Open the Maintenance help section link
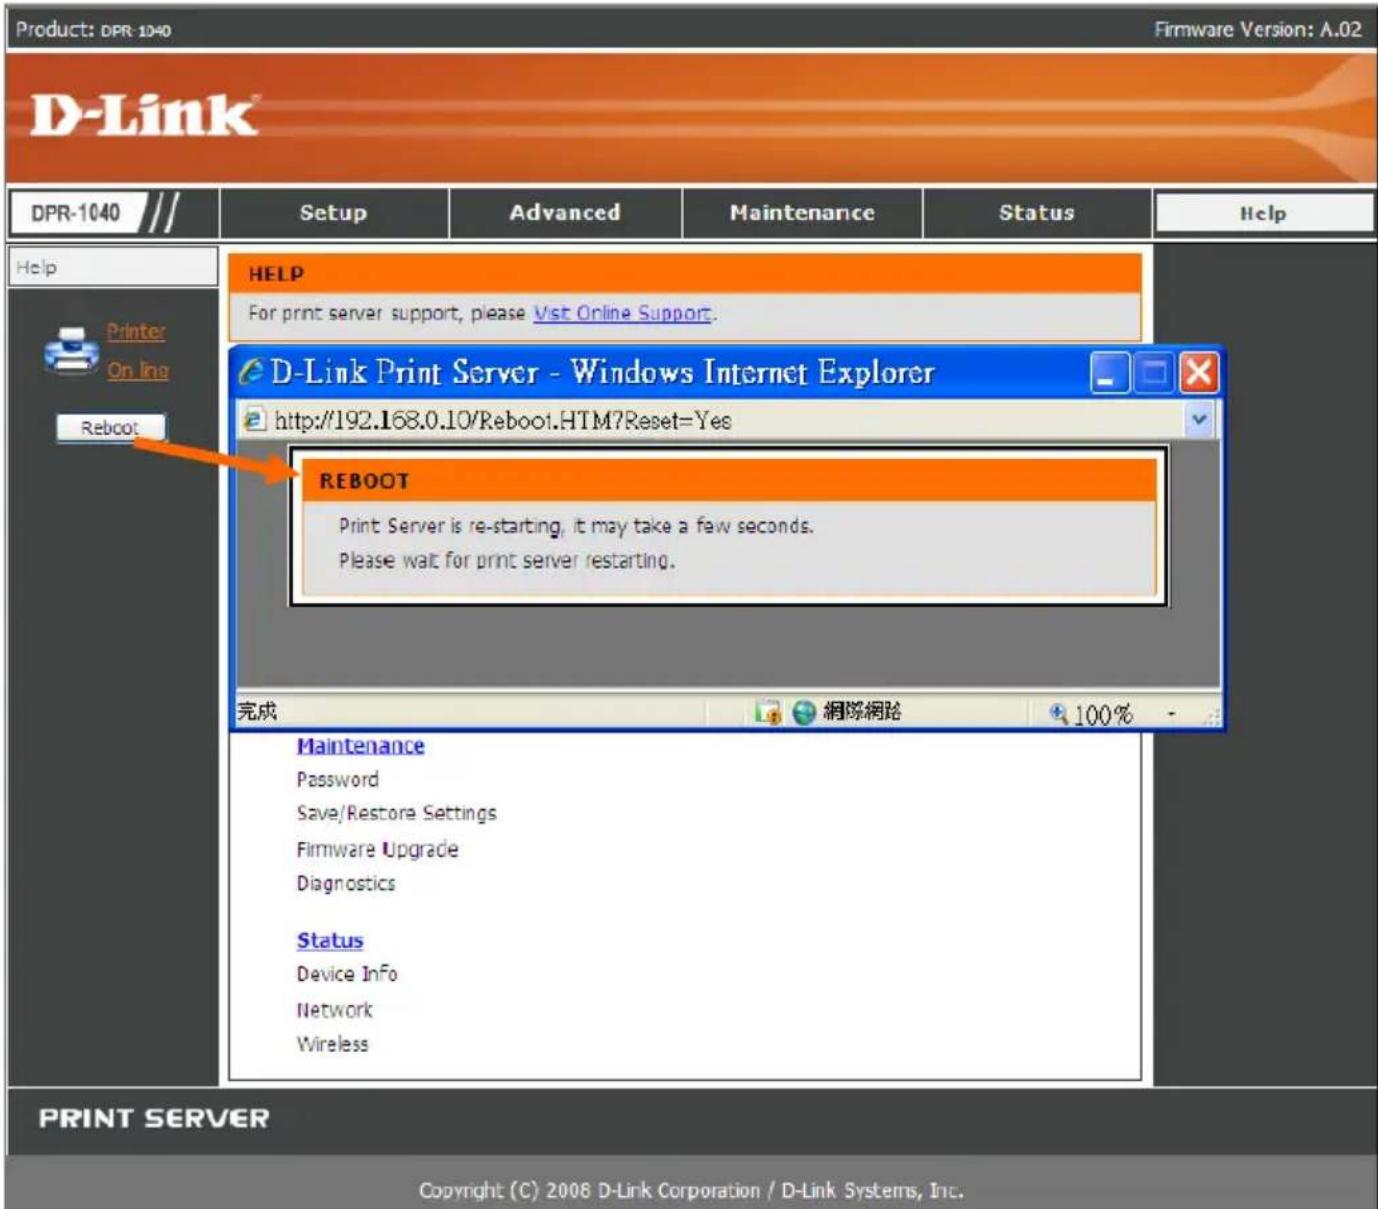 coord(360,746)
